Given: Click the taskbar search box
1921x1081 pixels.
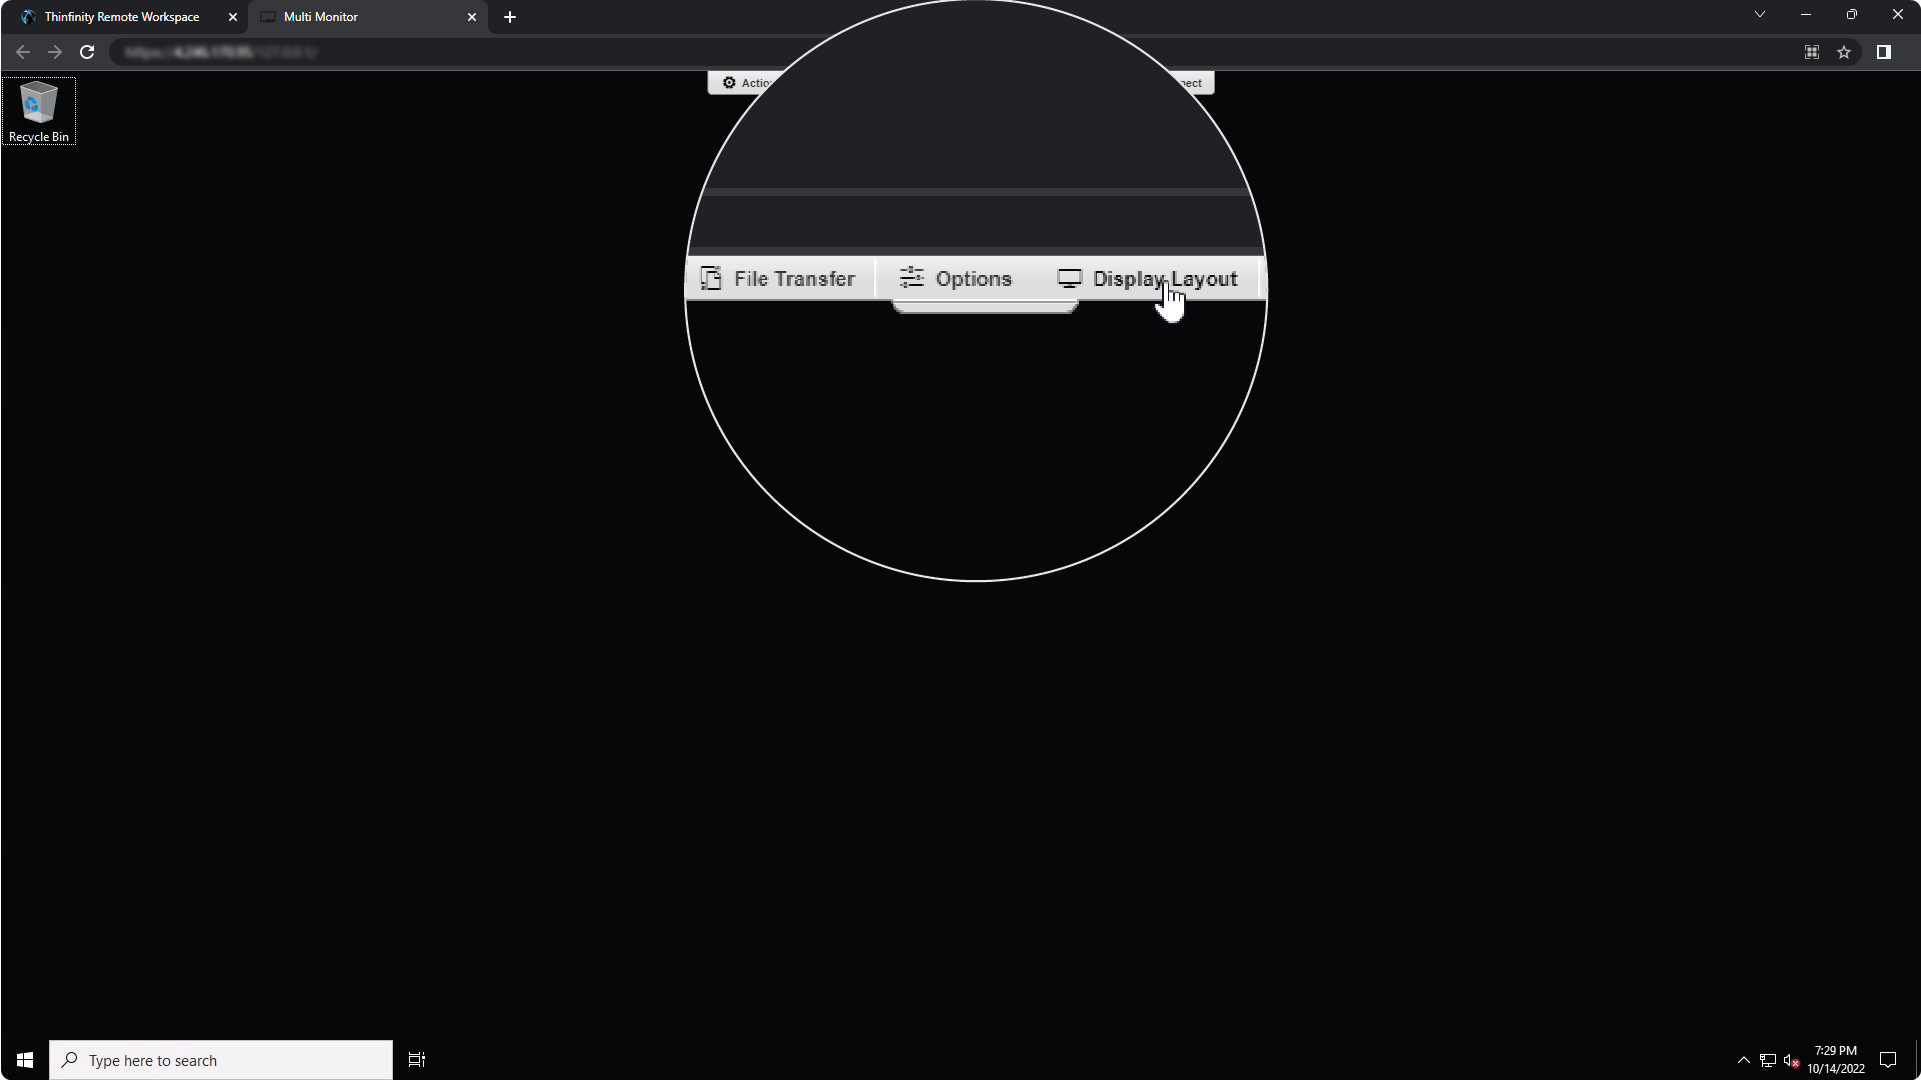Looking at the screenshot, I should (220, 1060).
